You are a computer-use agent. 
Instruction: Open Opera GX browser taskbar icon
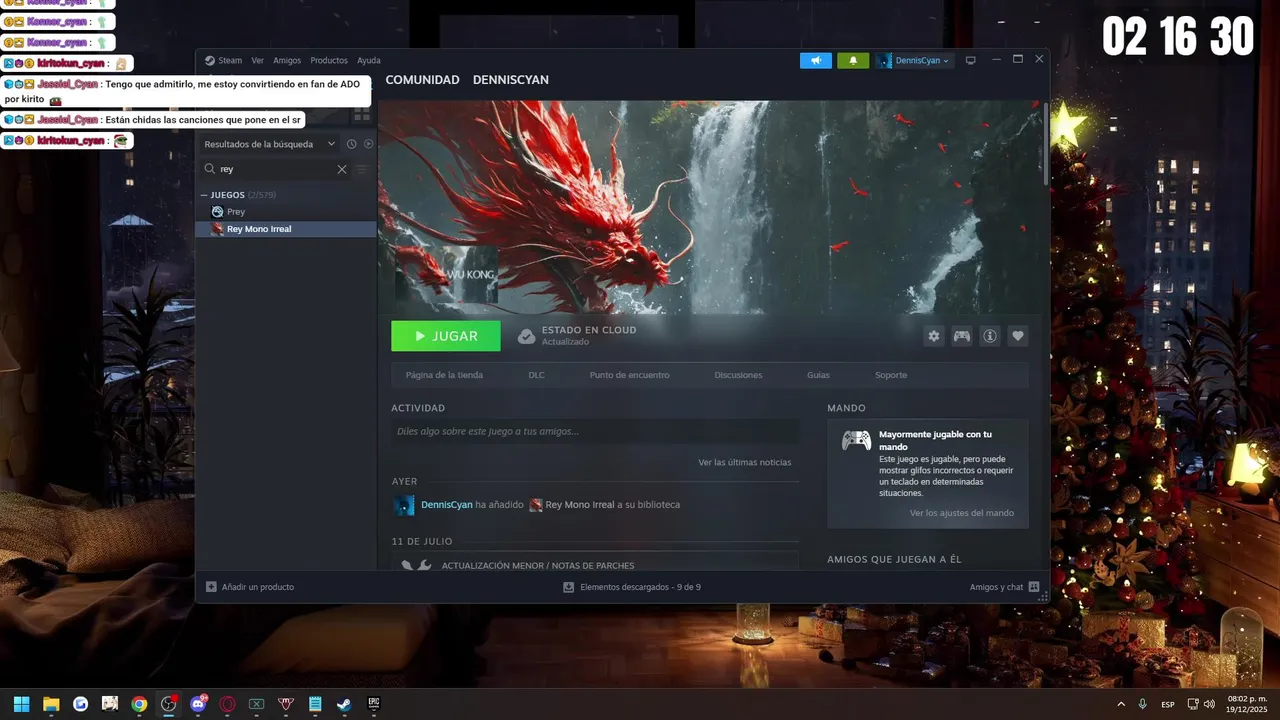227,704
